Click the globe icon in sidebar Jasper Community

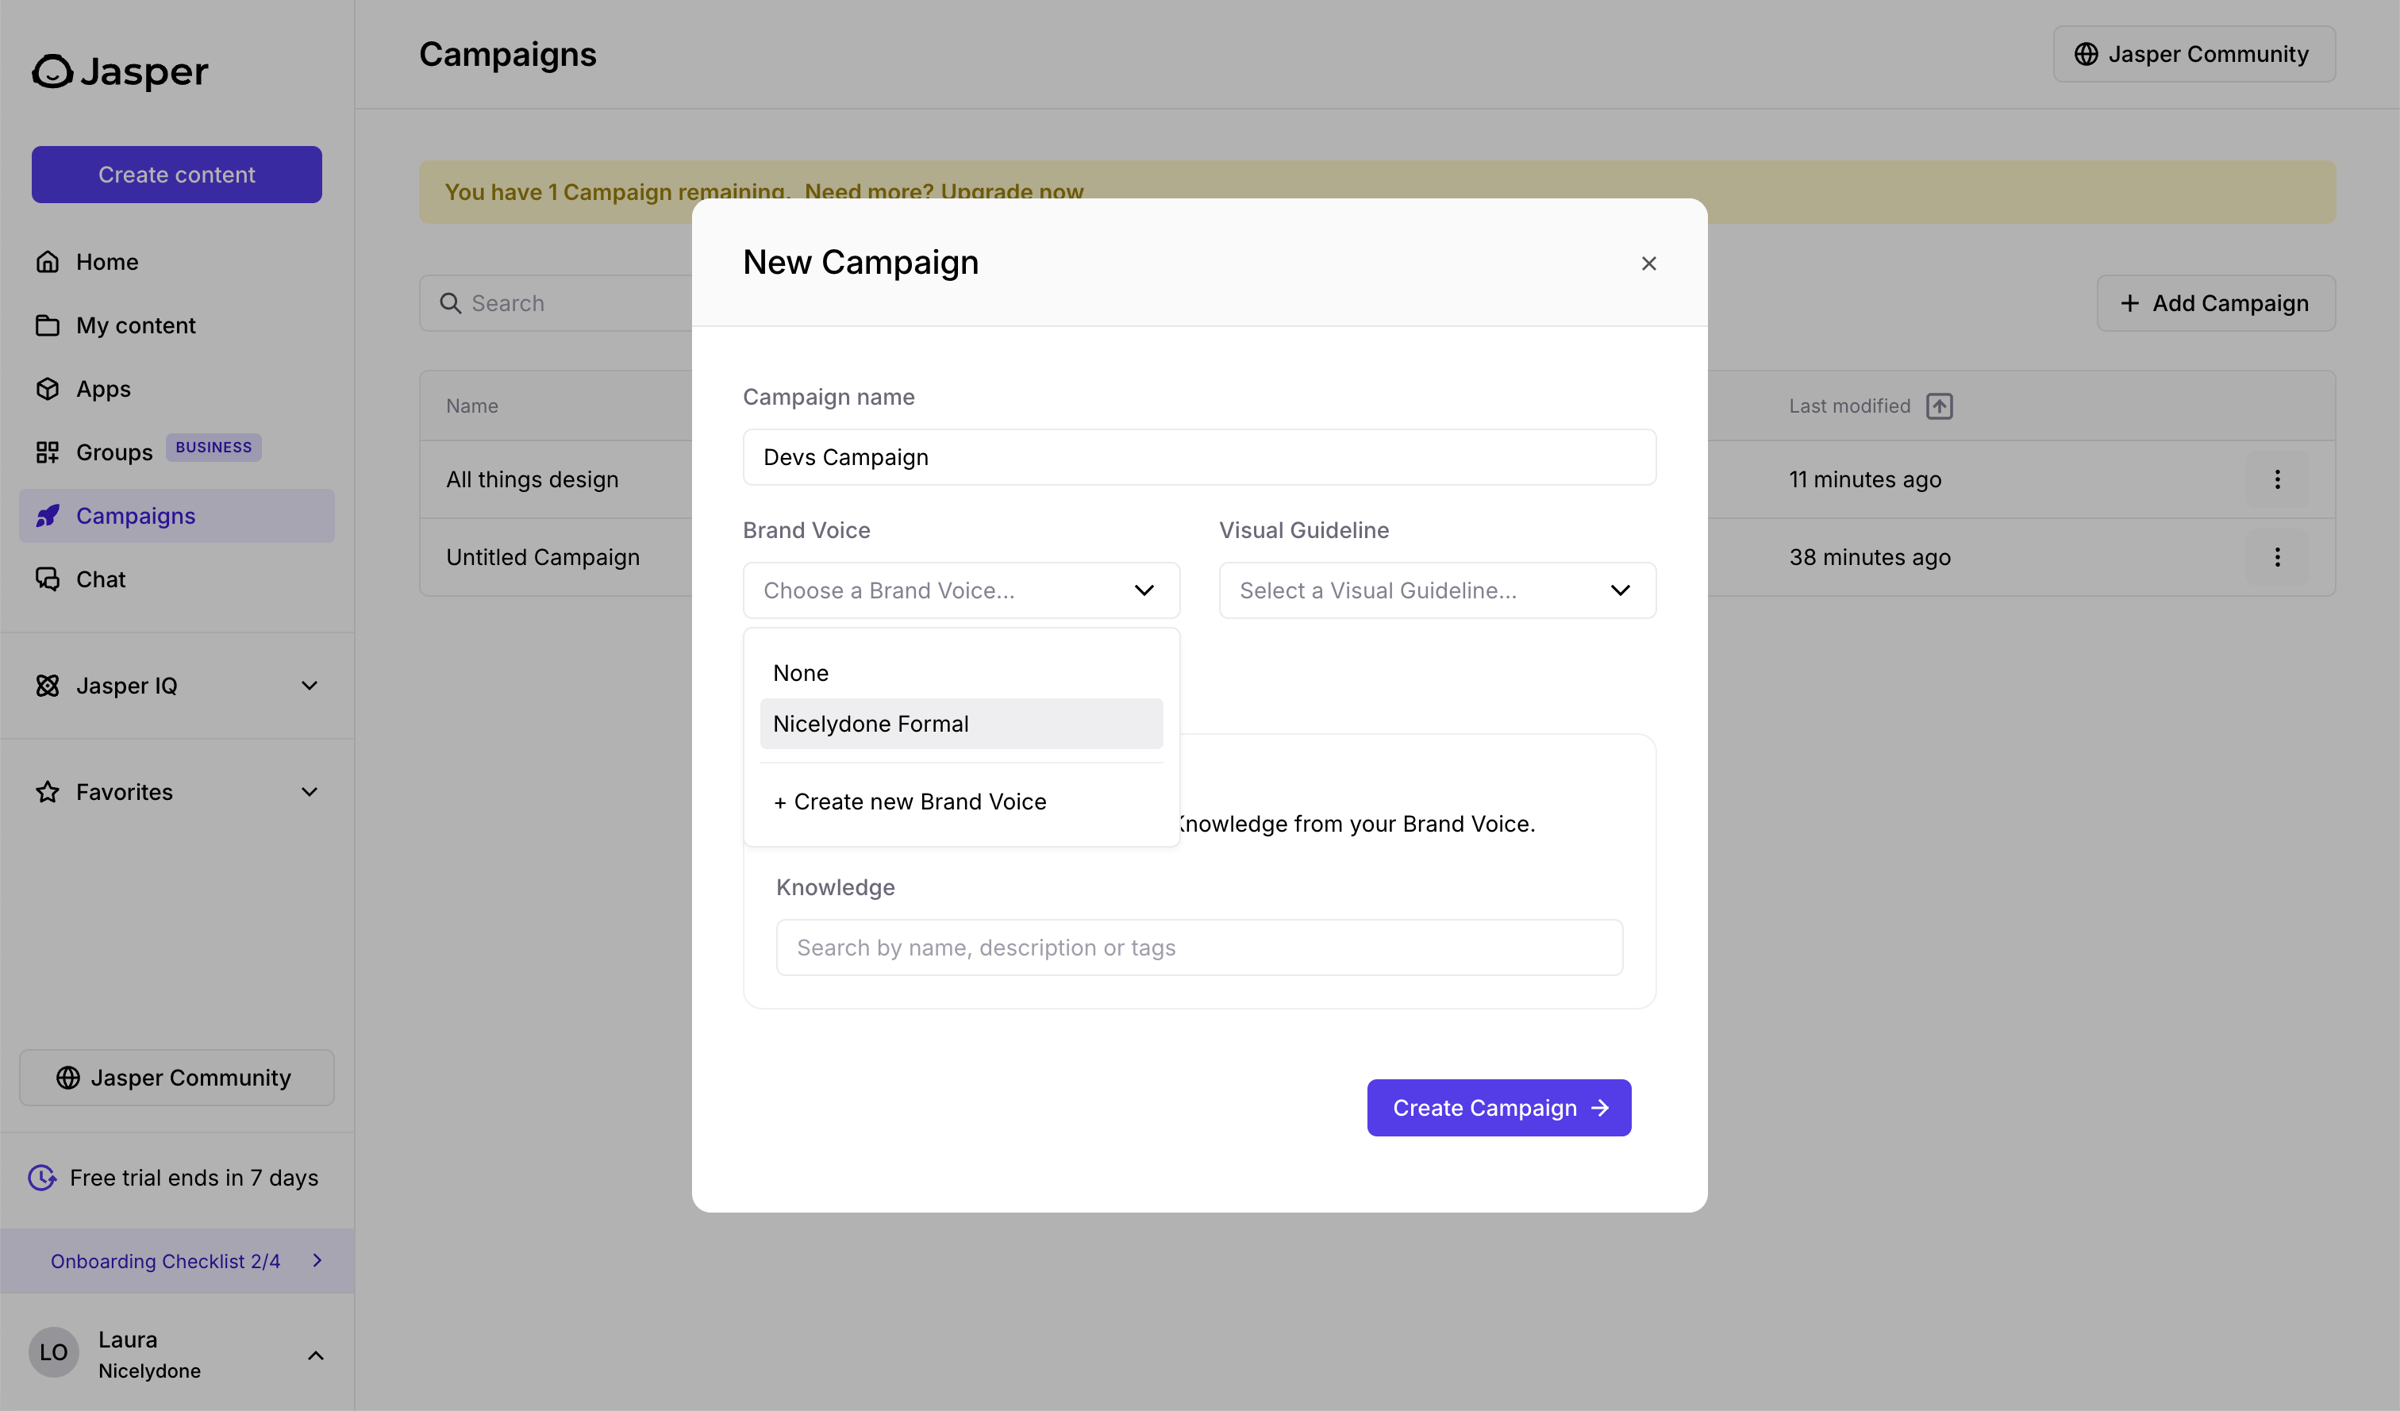[x=68, y=1077]
